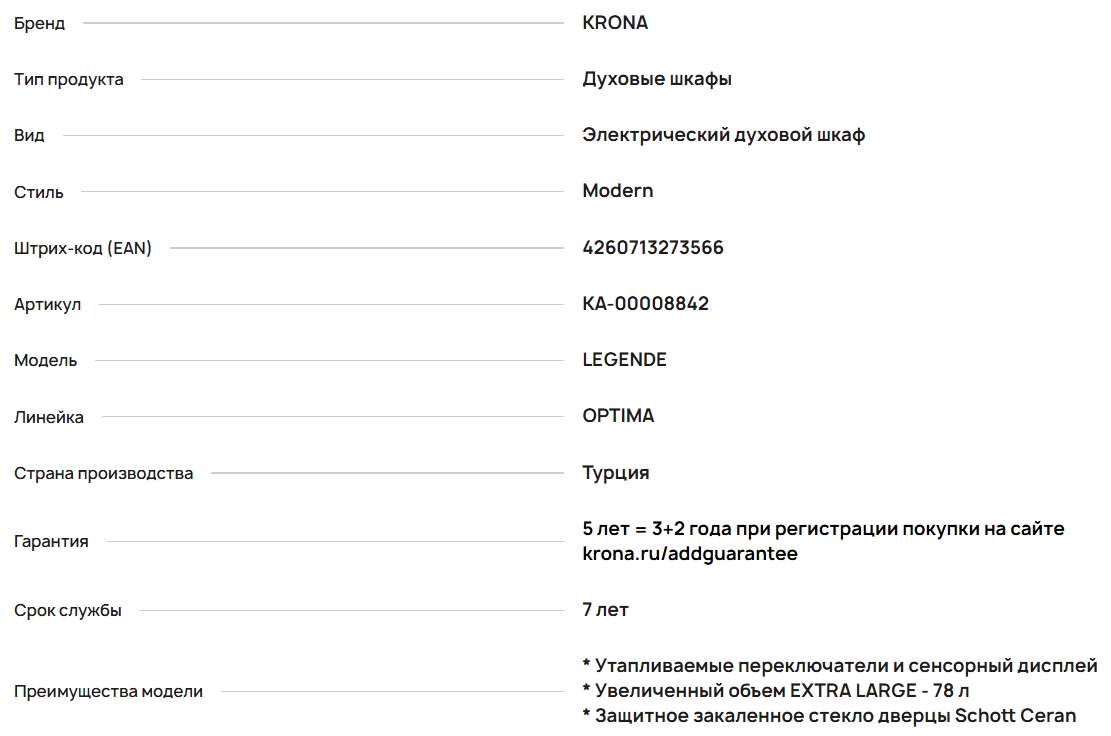Click the Страна производства label
This screenshot has height=736, width=1111.
click(x=103, y=473)
